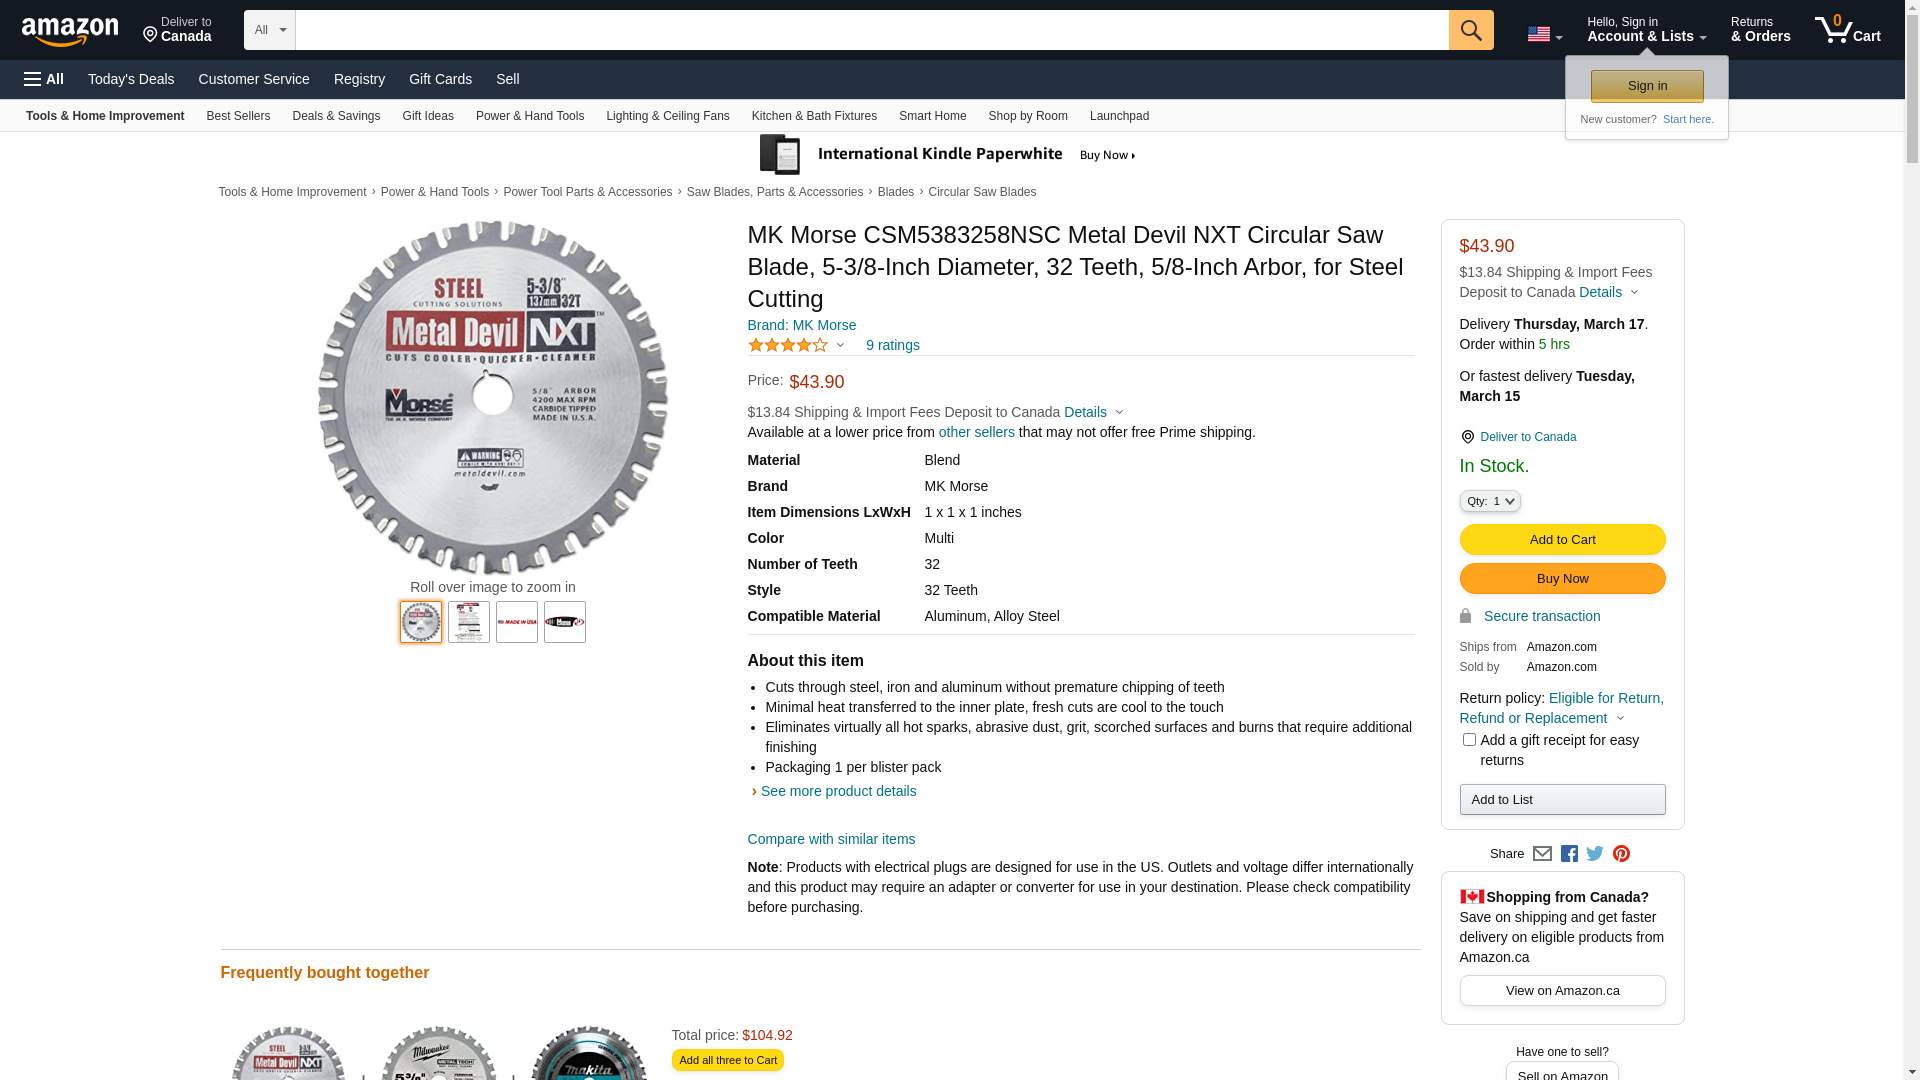Click into the Amazon search field
The height and width of the screenshot is (1080, 1920).
pos(870,30)
